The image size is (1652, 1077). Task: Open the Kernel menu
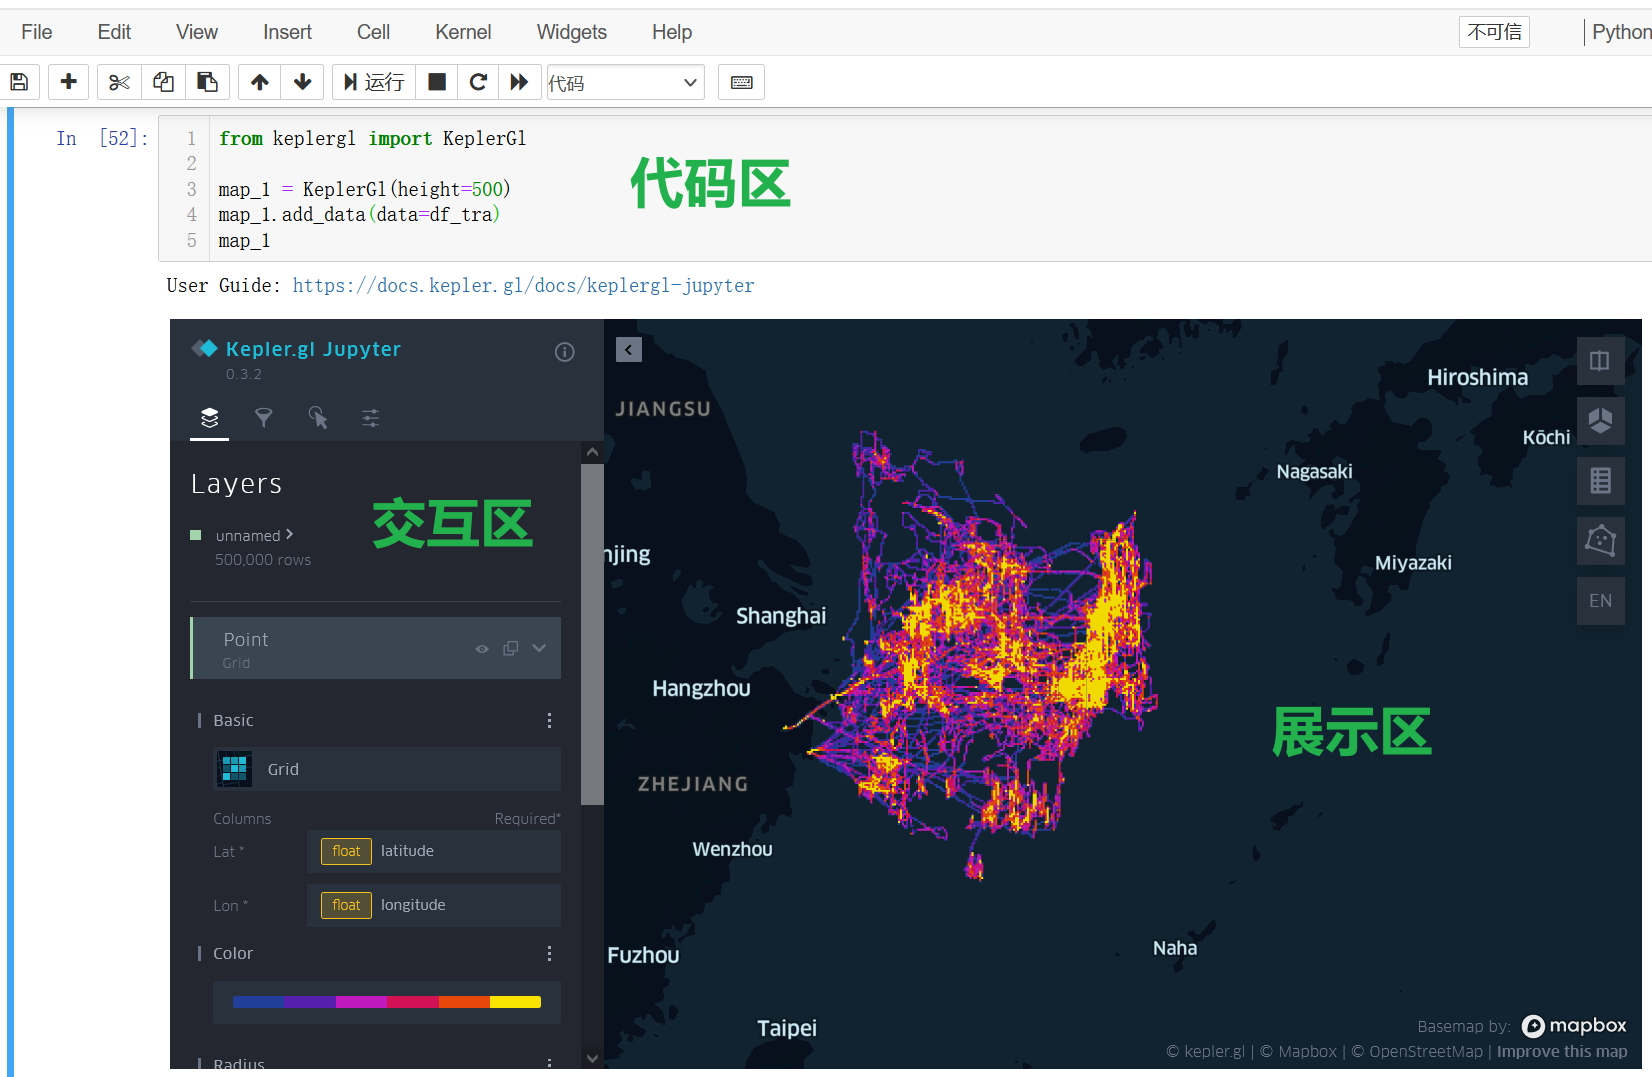[462, 31]
